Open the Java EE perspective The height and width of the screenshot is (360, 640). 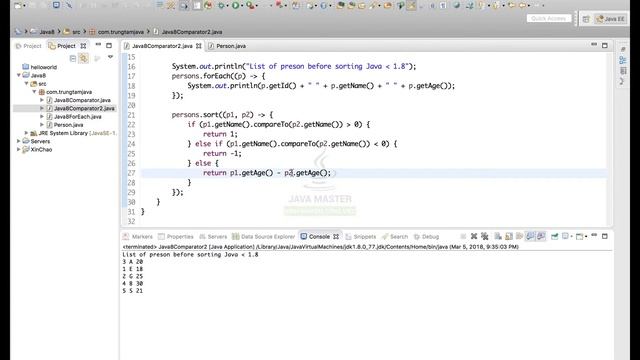point(611,19)
